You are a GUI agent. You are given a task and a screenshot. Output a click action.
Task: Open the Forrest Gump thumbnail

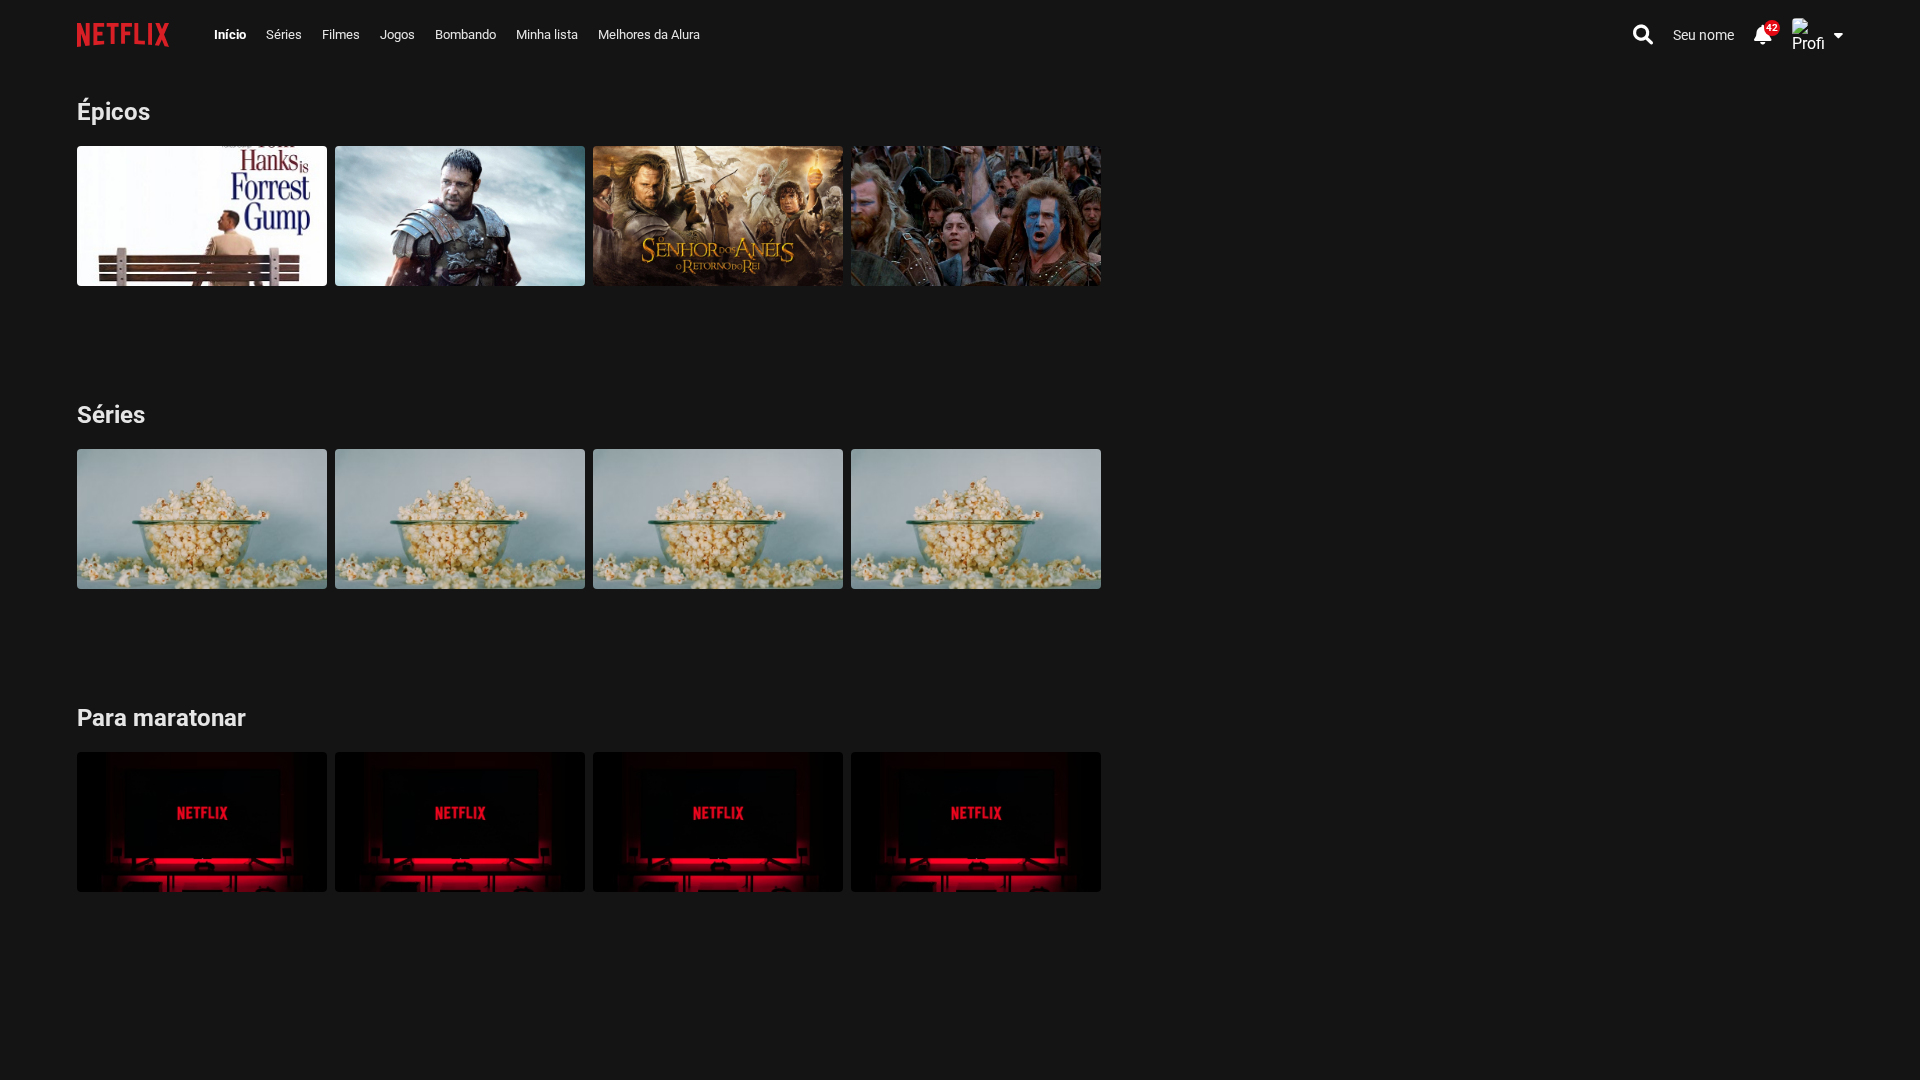201,215
